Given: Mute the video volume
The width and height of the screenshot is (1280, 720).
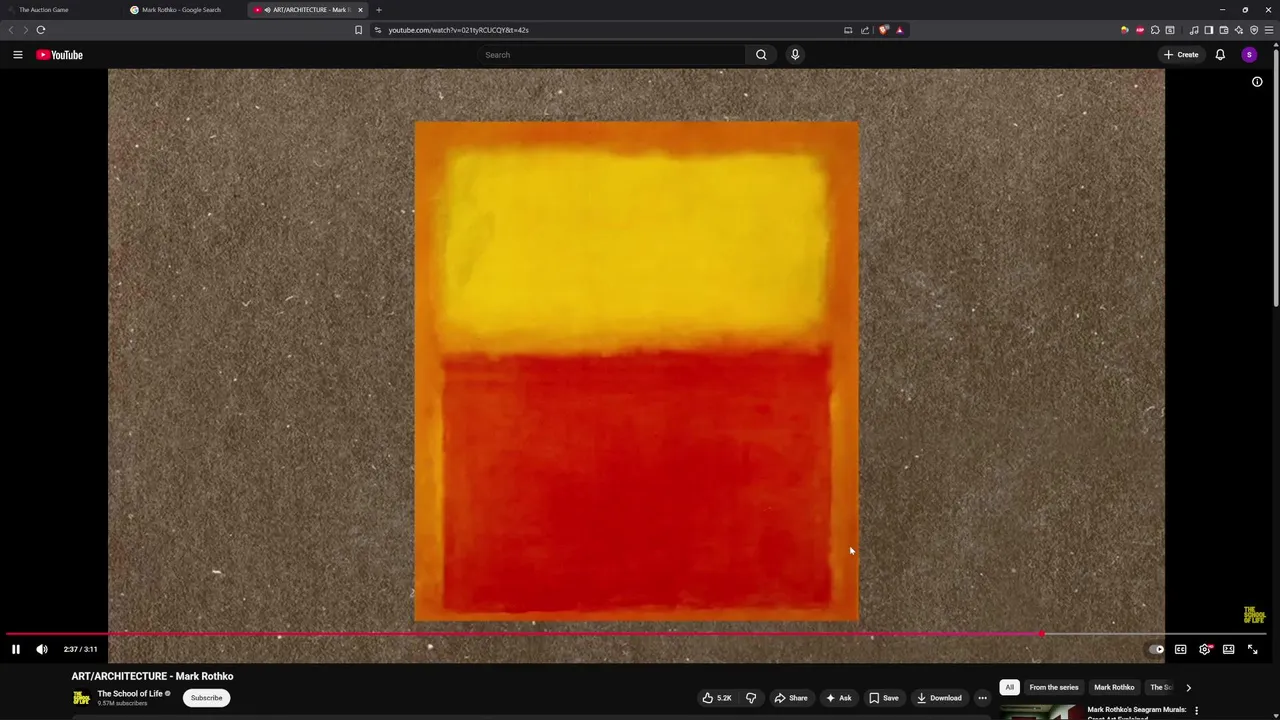Looking at the screenshot, I should (x=42, y=649).
